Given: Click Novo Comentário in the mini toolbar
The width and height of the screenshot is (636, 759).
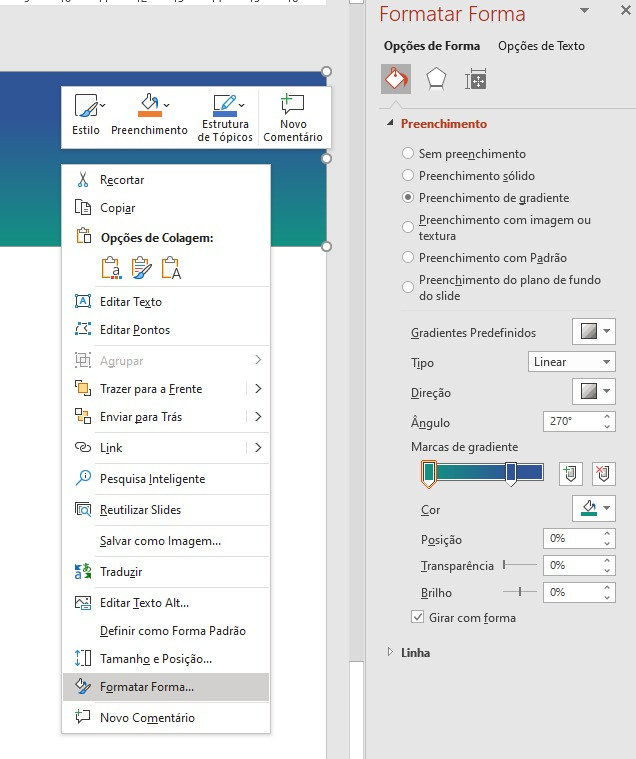Looking at the screenshot, I should [x=293, y=118].
